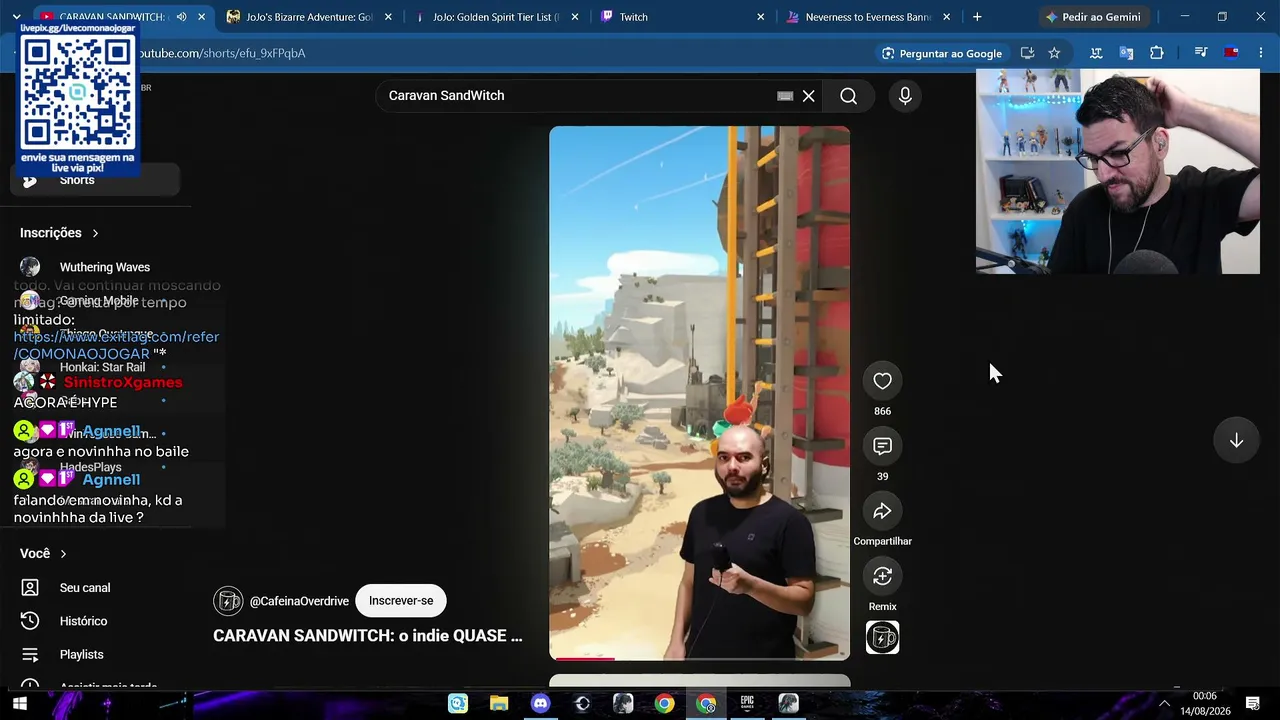This screenshot has height=720, width=1280.
Task: Open the Google Translate extension
Action: click(x=1126, y=53)
